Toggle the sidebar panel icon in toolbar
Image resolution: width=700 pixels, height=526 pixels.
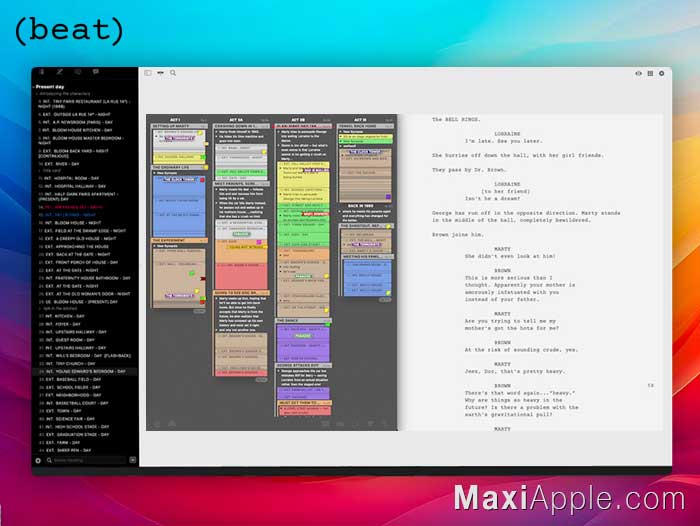(148, 73)
